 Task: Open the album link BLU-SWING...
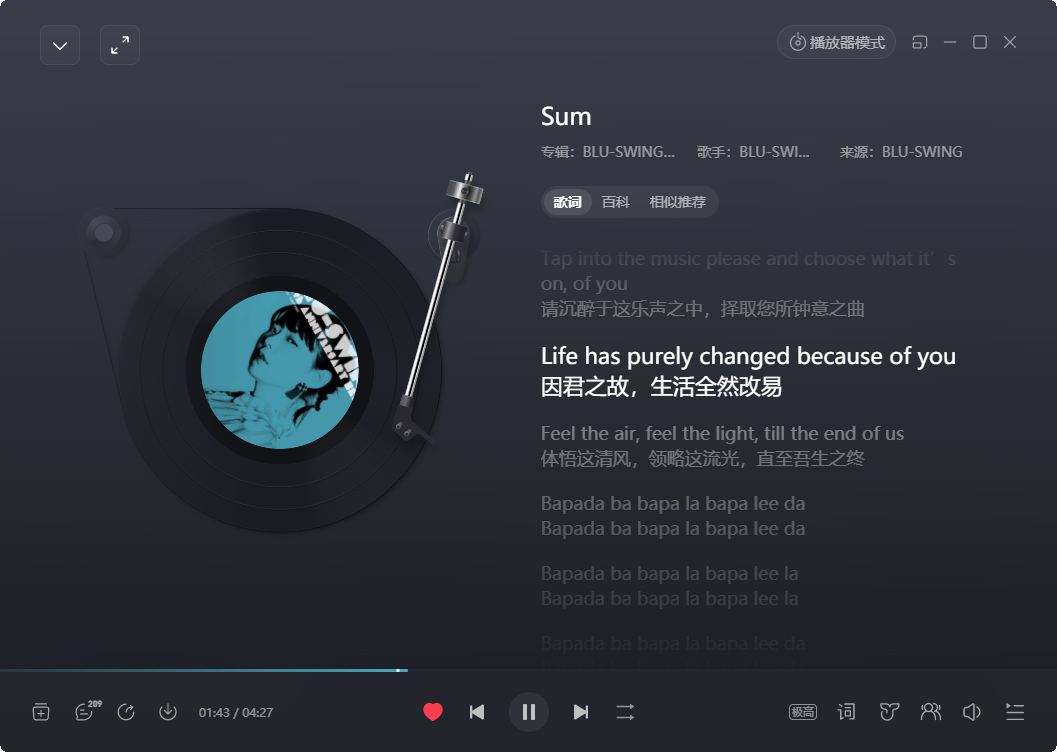(x=628, y=152)
